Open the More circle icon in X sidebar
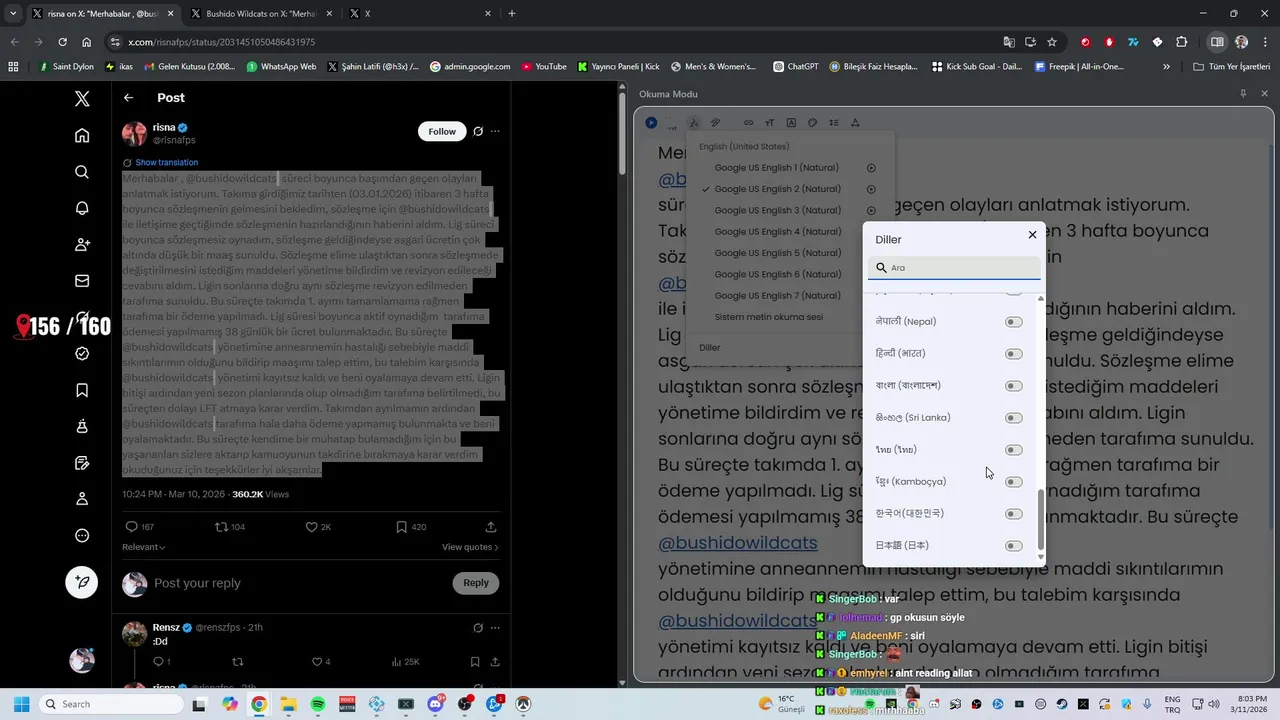 (x=82, y=535)
